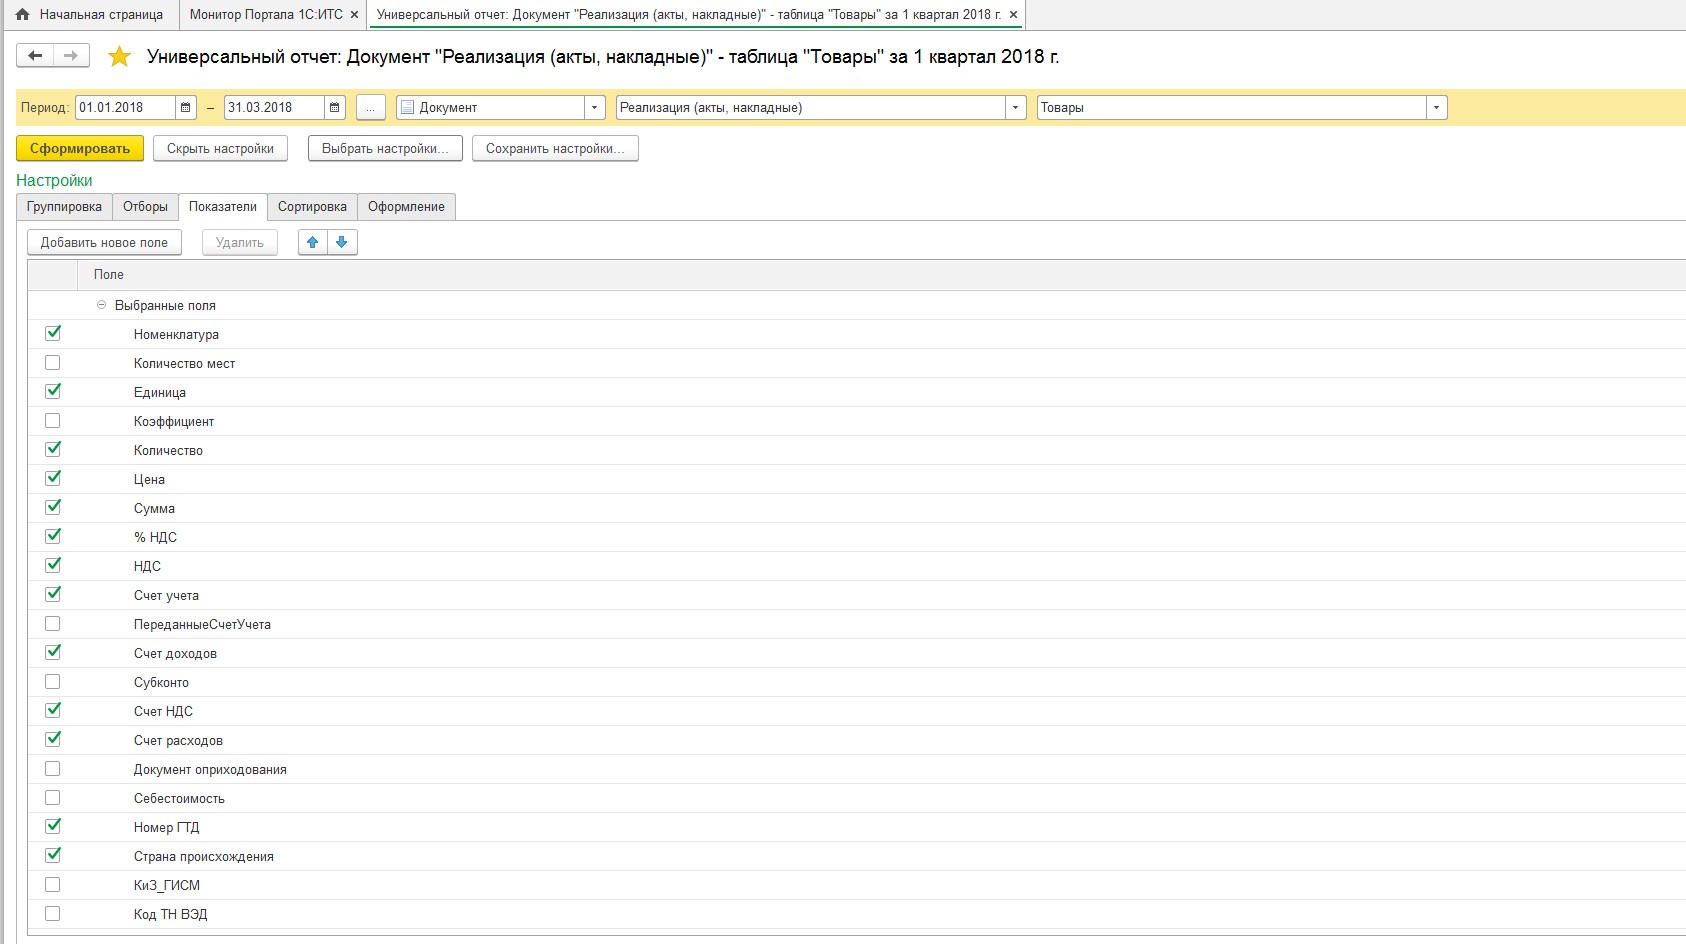Expand the Реализация (акты, накладные) dropdown
This screenshot has height=944, width=1686.
click(1016, 108)
